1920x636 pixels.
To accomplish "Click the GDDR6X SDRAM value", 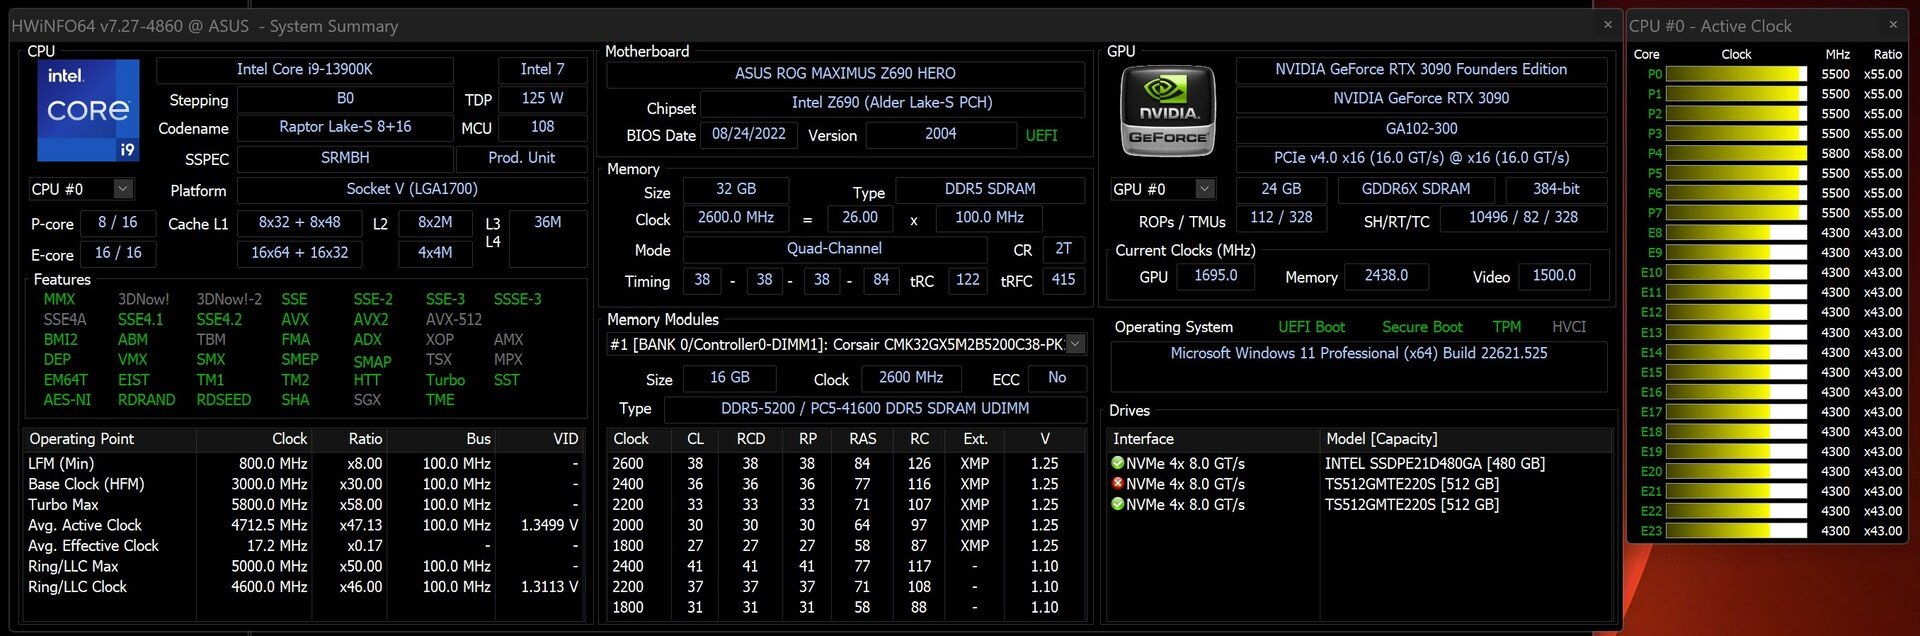I will point(1416,189).
